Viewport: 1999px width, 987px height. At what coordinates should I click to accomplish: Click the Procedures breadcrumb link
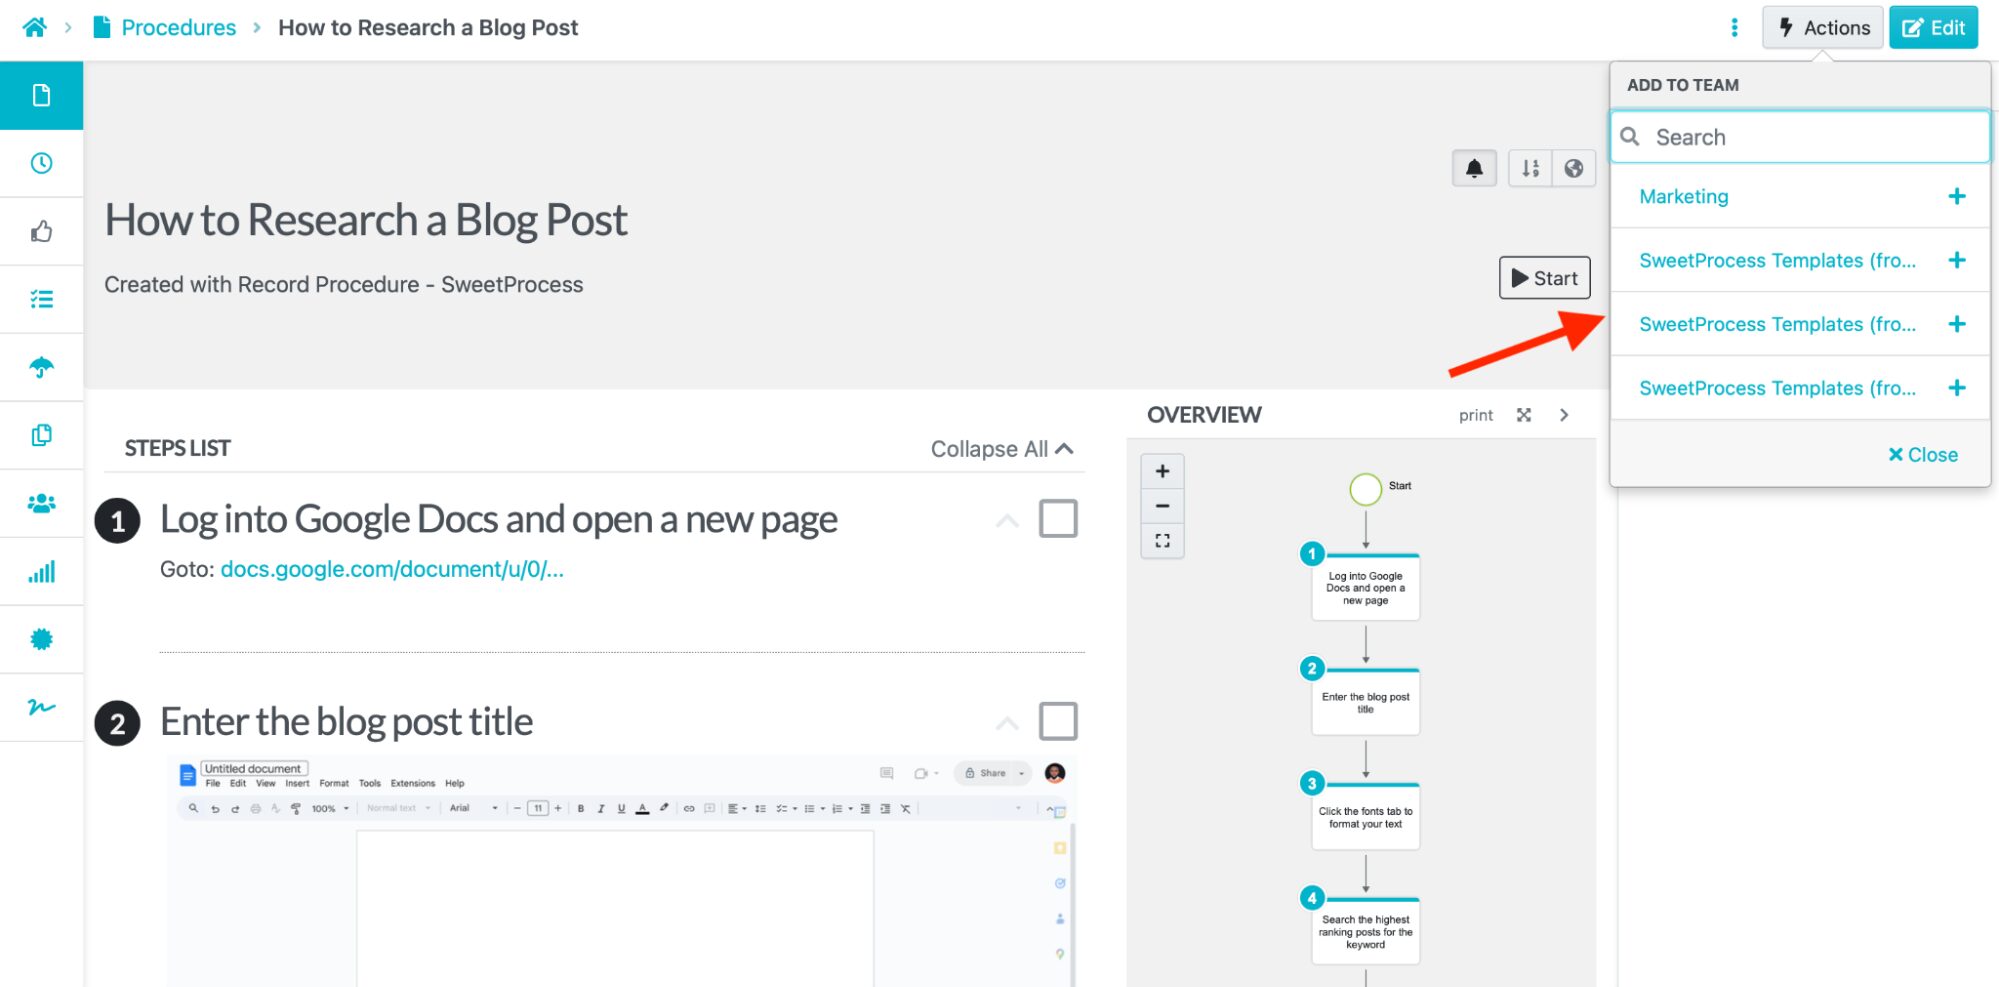click(x=178, y=28)
